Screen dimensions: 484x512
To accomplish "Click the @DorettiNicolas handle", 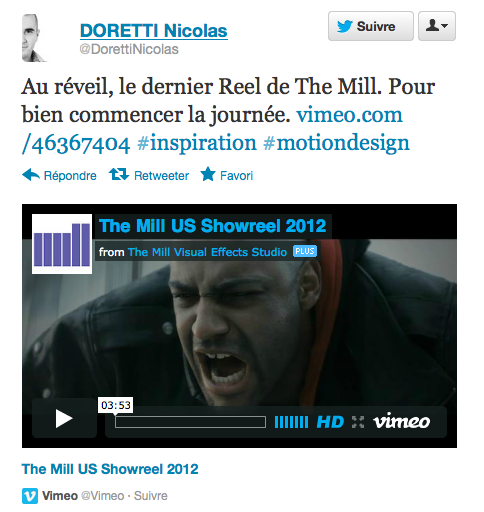I will pyautogui.click(x=129, y=49).
